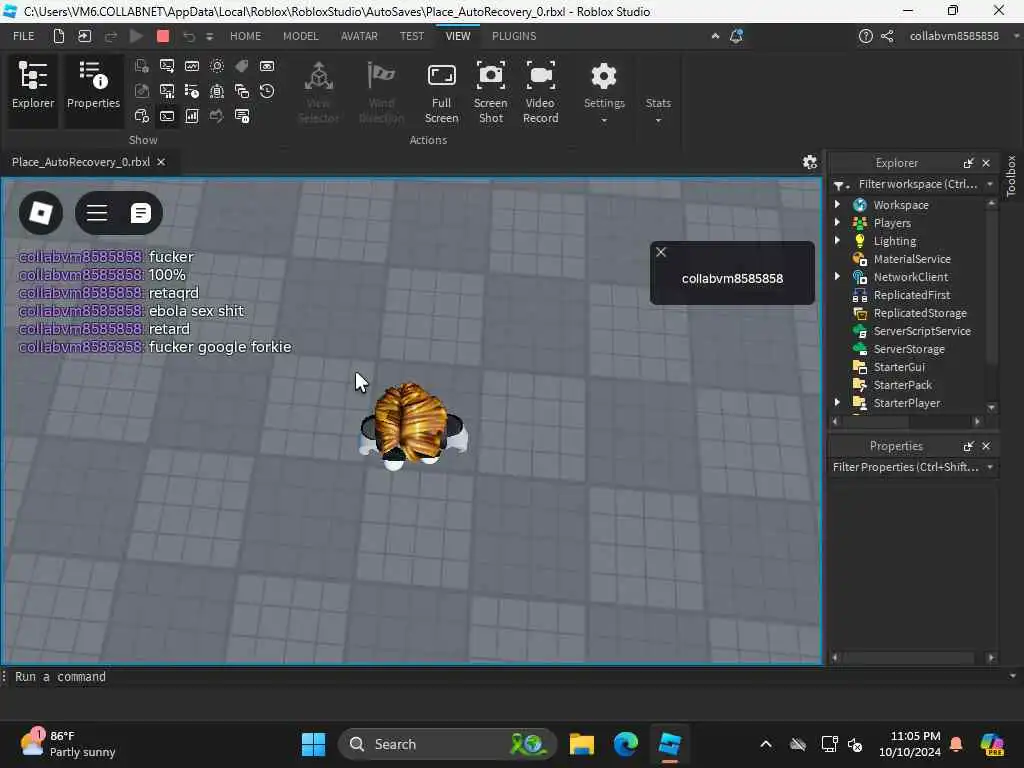Undock the Explorer panel
The height and width of the screenshot is (768, 1024).
coord(968,163)
